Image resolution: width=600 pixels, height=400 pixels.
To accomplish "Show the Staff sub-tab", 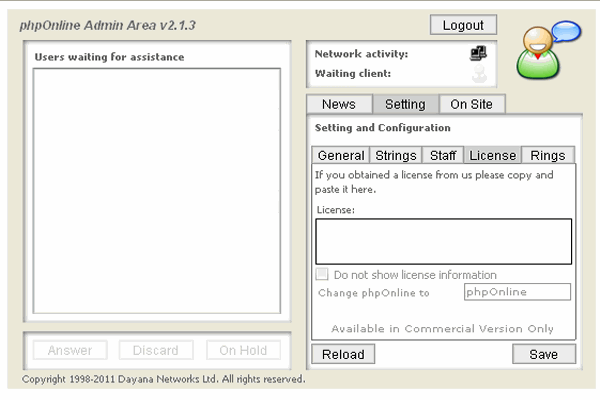I will pos(443,155).
